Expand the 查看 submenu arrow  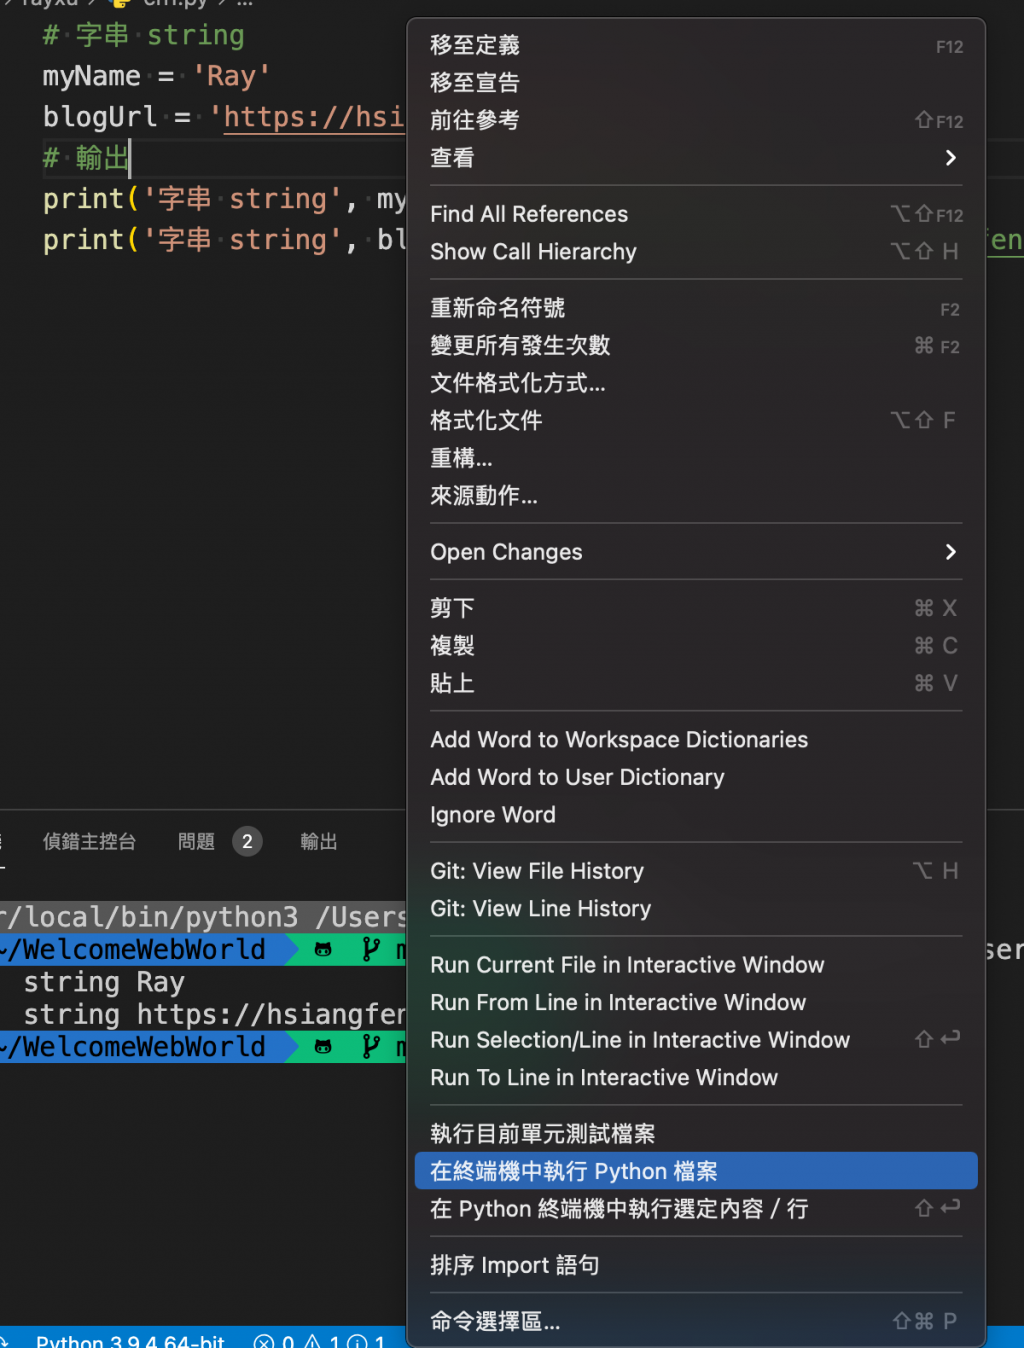click(950, 158)
